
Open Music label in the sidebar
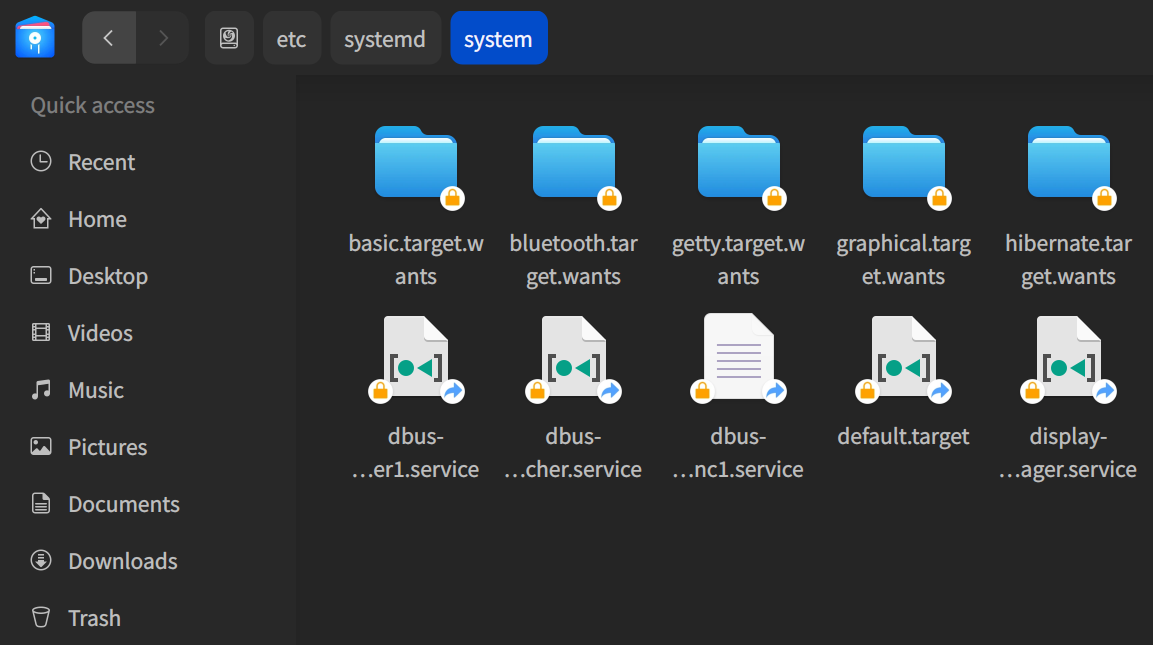coord(96,390)
